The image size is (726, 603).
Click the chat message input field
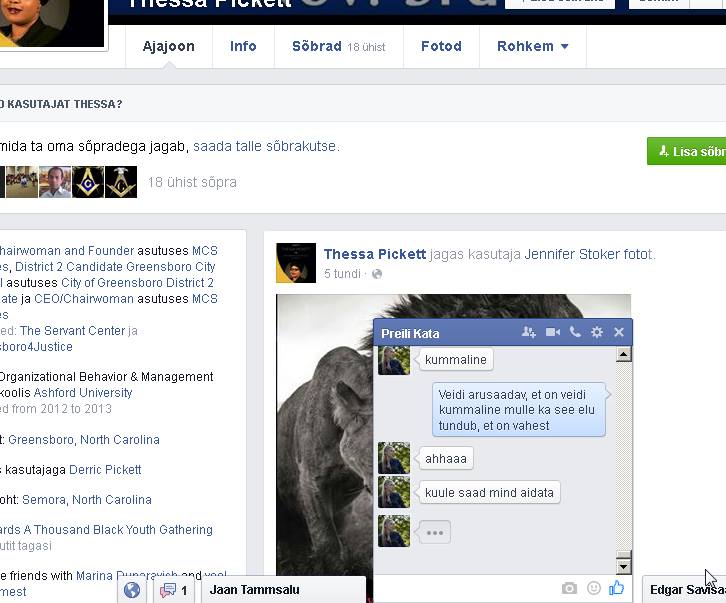pos(465,589)
